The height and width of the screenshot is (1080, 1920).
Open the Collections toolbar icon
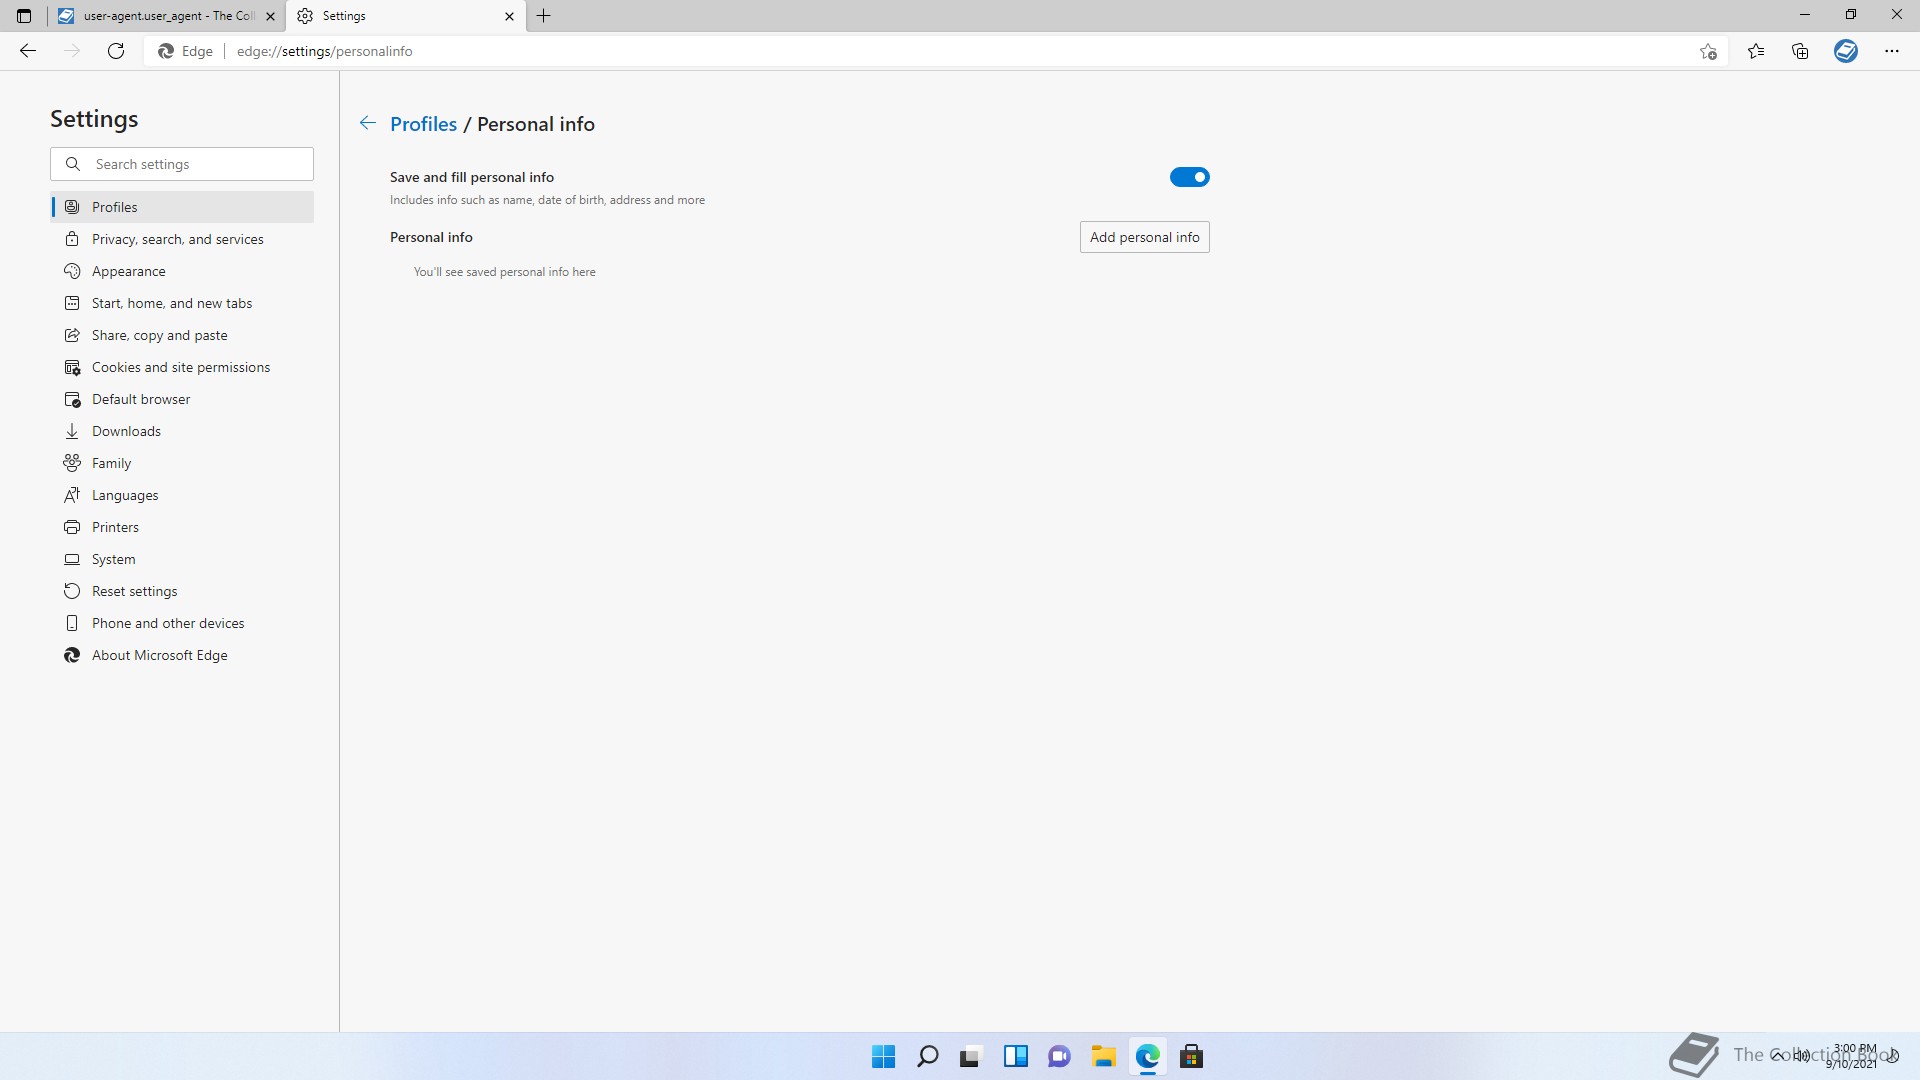point(1800,51)
